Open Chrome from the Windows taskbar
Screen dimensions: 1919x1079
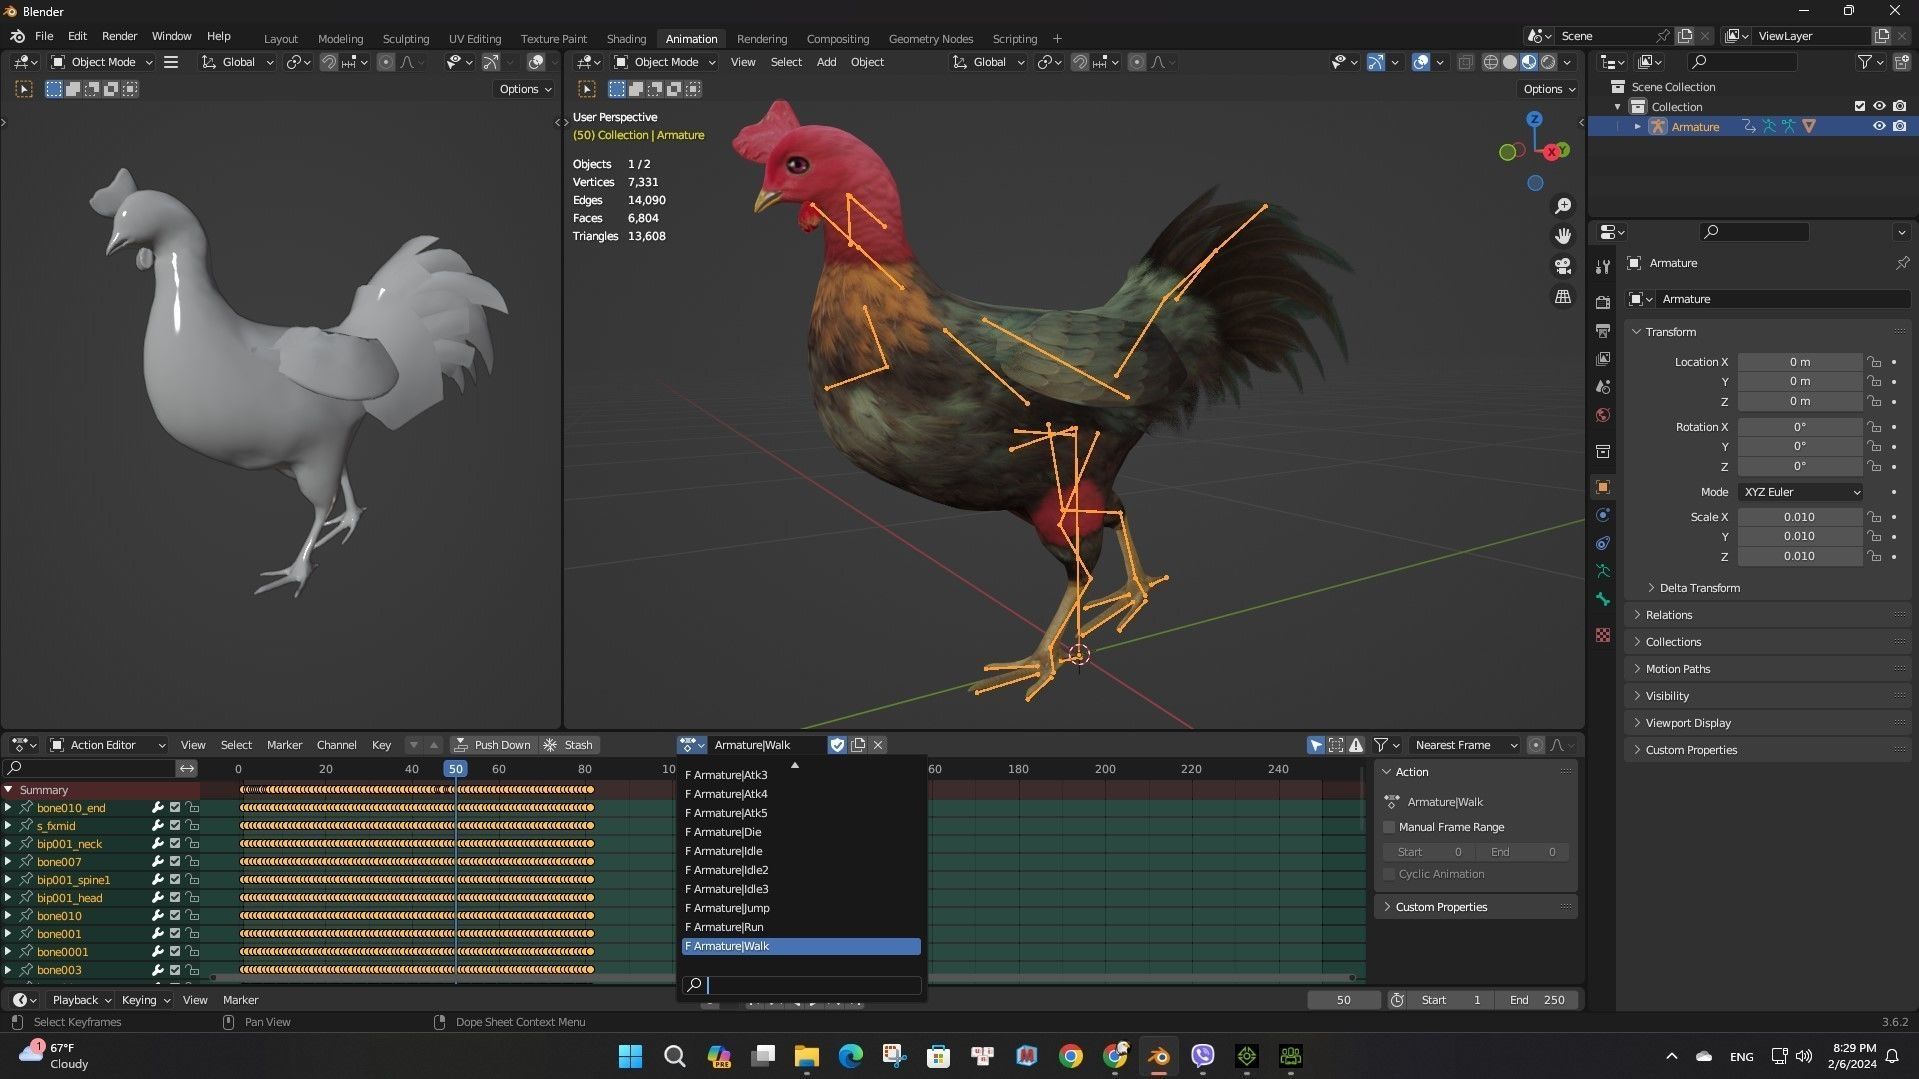click(1071, 1056)
